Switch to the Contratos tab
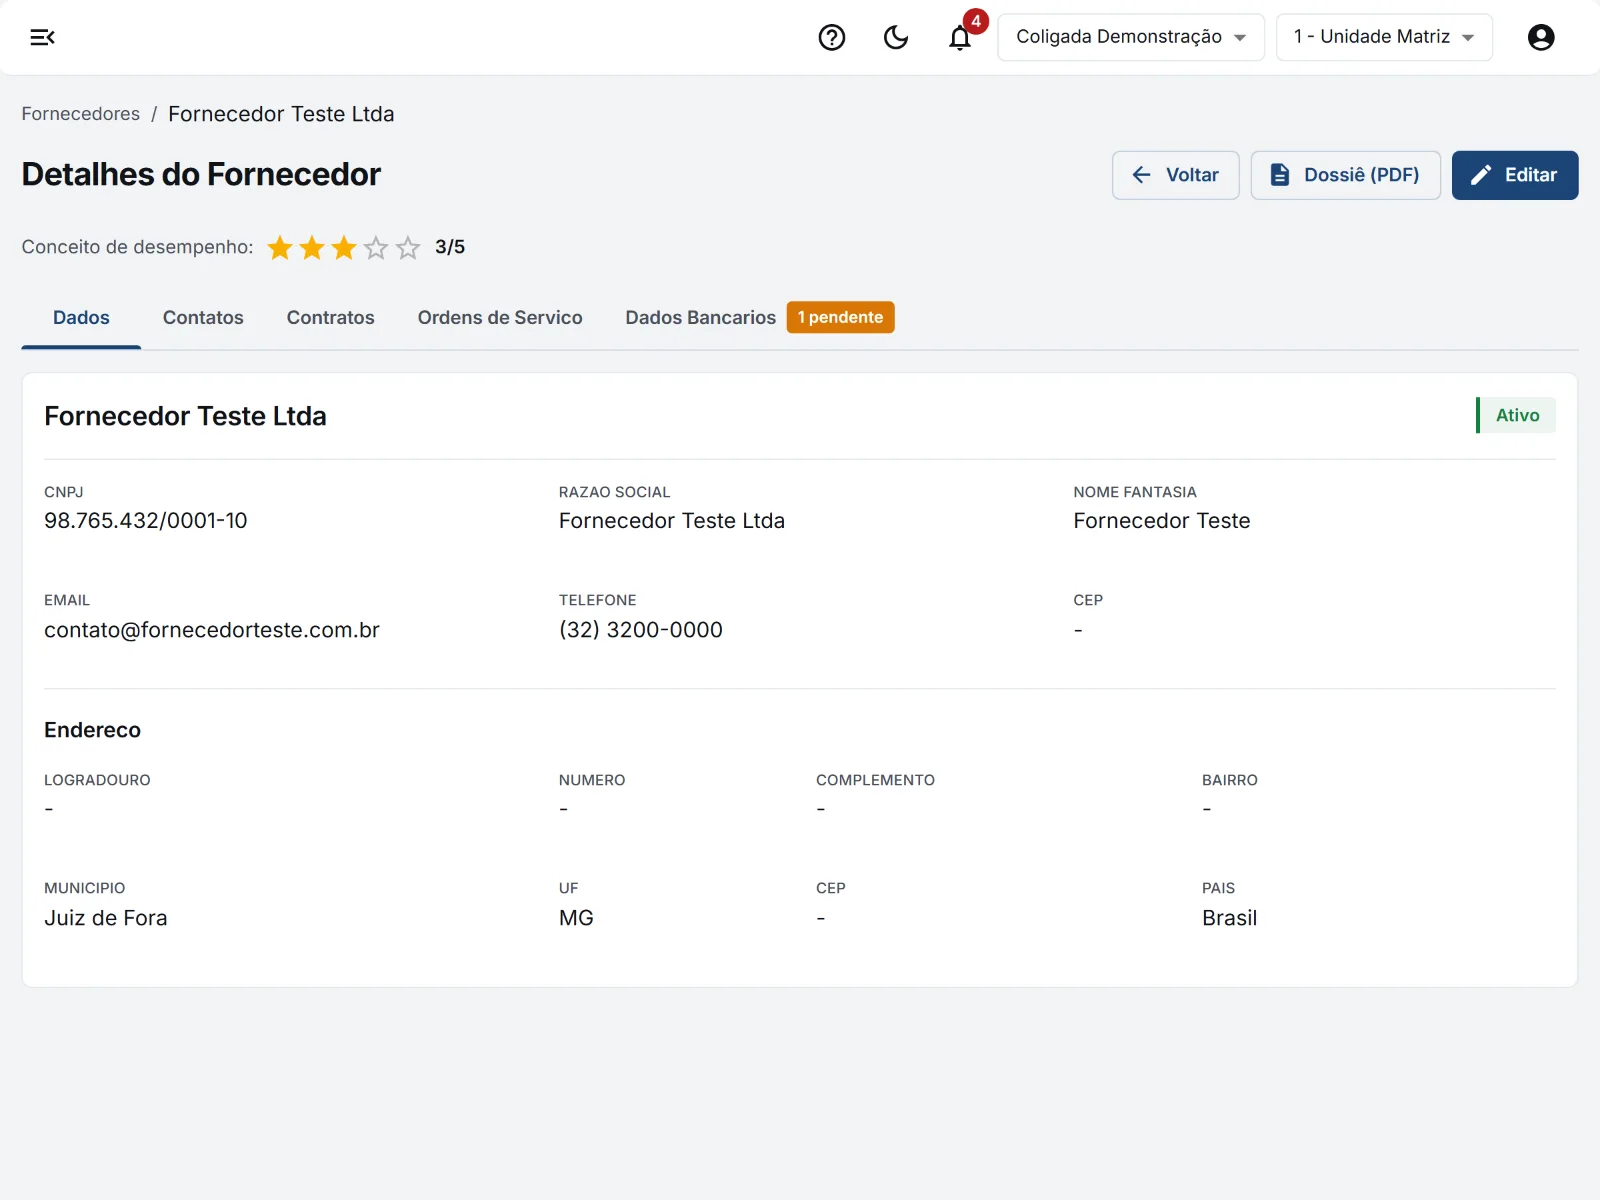1600x1200 pixels. click(x=330, y=317)
